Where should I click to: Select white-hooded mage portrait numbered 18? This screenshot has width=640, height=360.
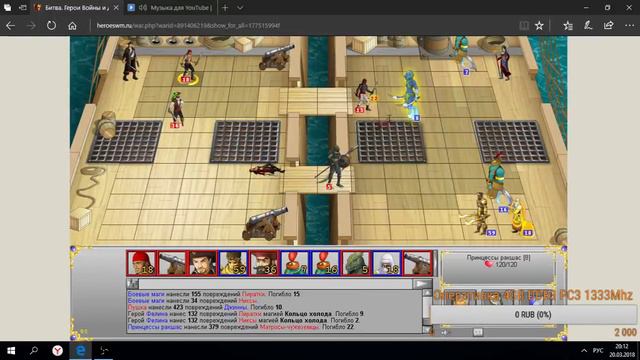(386, 263)
